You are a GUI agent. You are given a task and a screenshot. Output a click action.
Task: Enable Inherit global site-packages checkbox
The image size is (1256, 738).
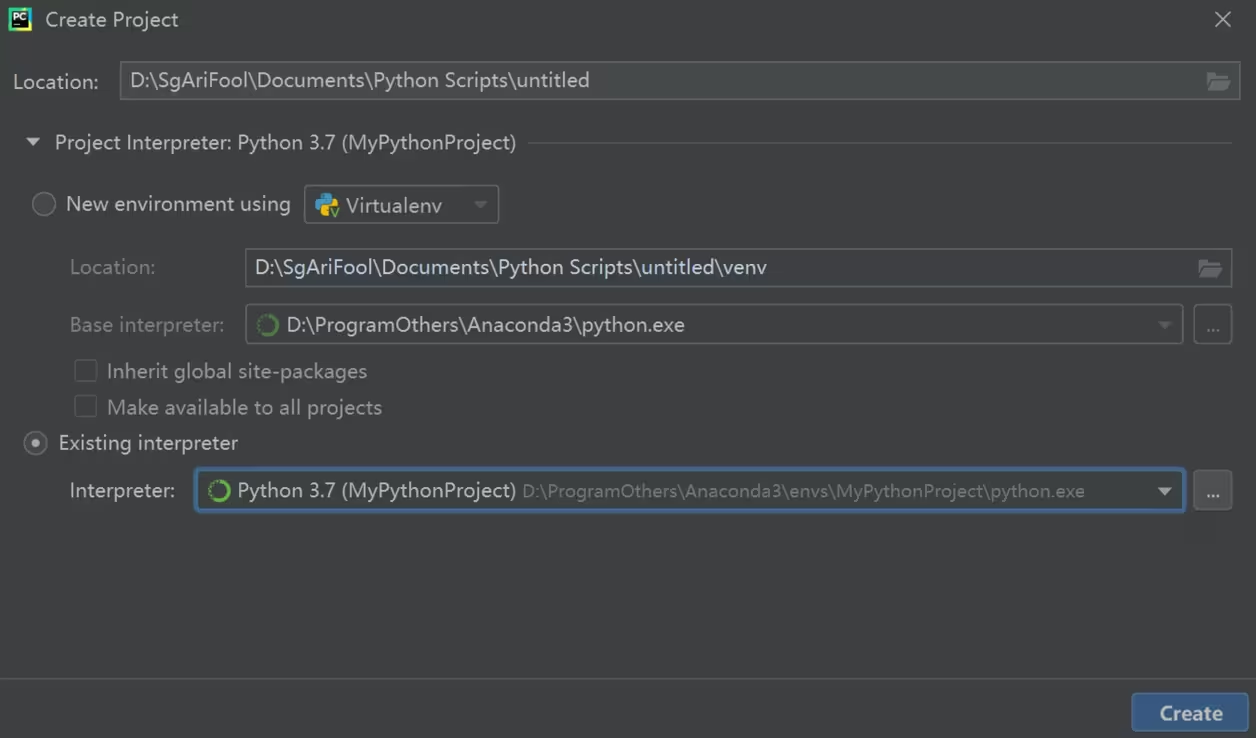(86, 371)
